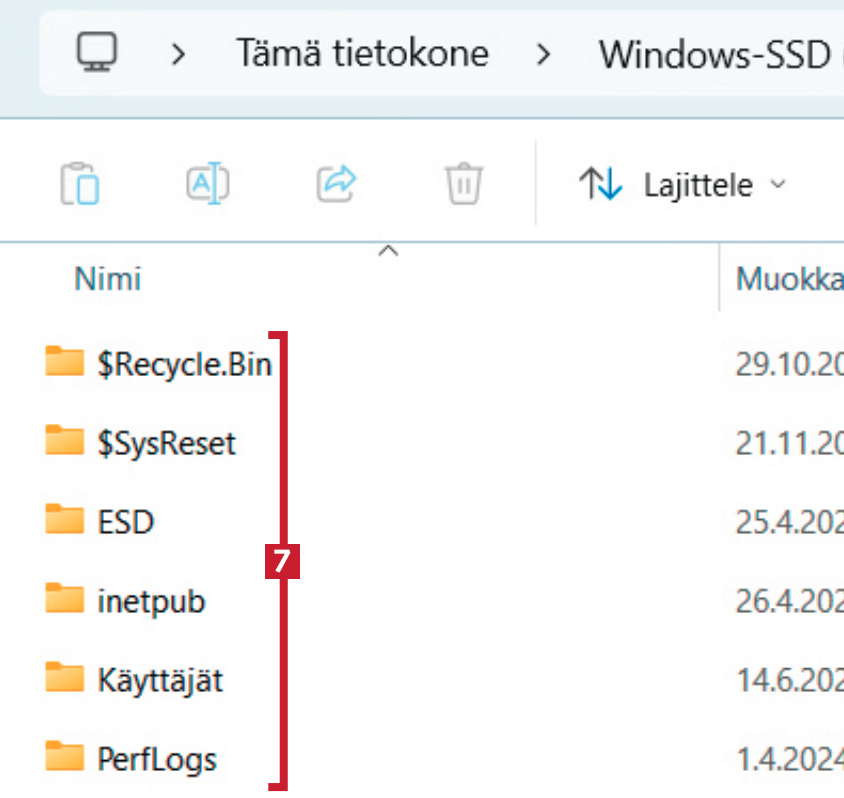Click the Delete trash can icon

(x=464, y=184)
